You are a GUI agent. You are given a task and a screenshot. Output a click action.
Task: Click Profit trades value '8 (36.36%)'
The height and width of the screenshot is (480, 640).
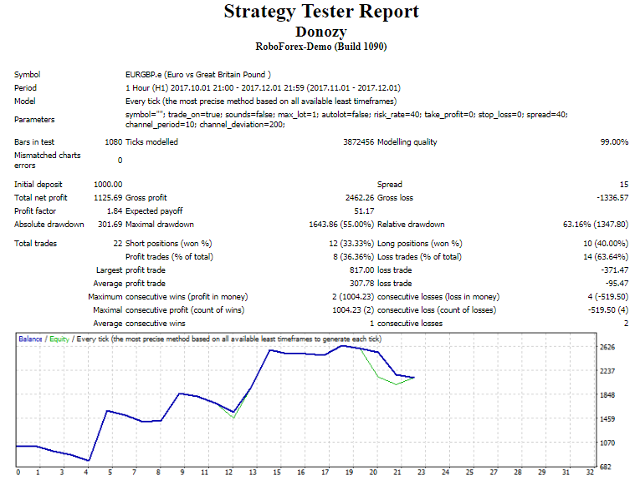(353, 257)
